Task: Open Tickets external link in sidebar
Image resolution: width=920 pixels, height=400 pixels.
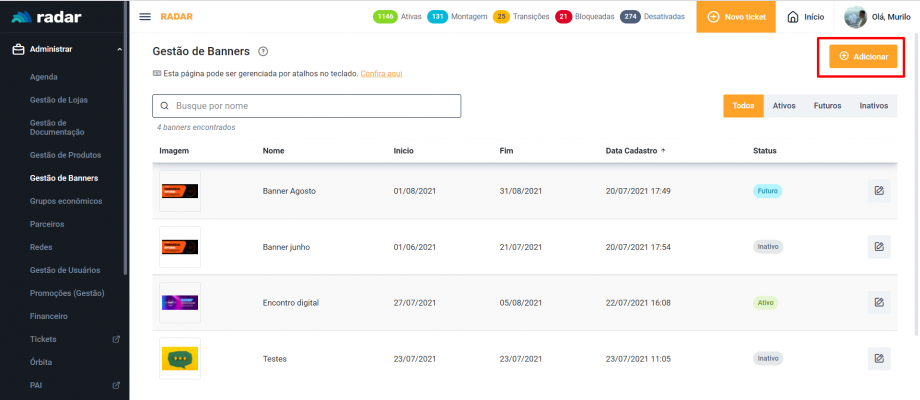Action: coord(116,339)
